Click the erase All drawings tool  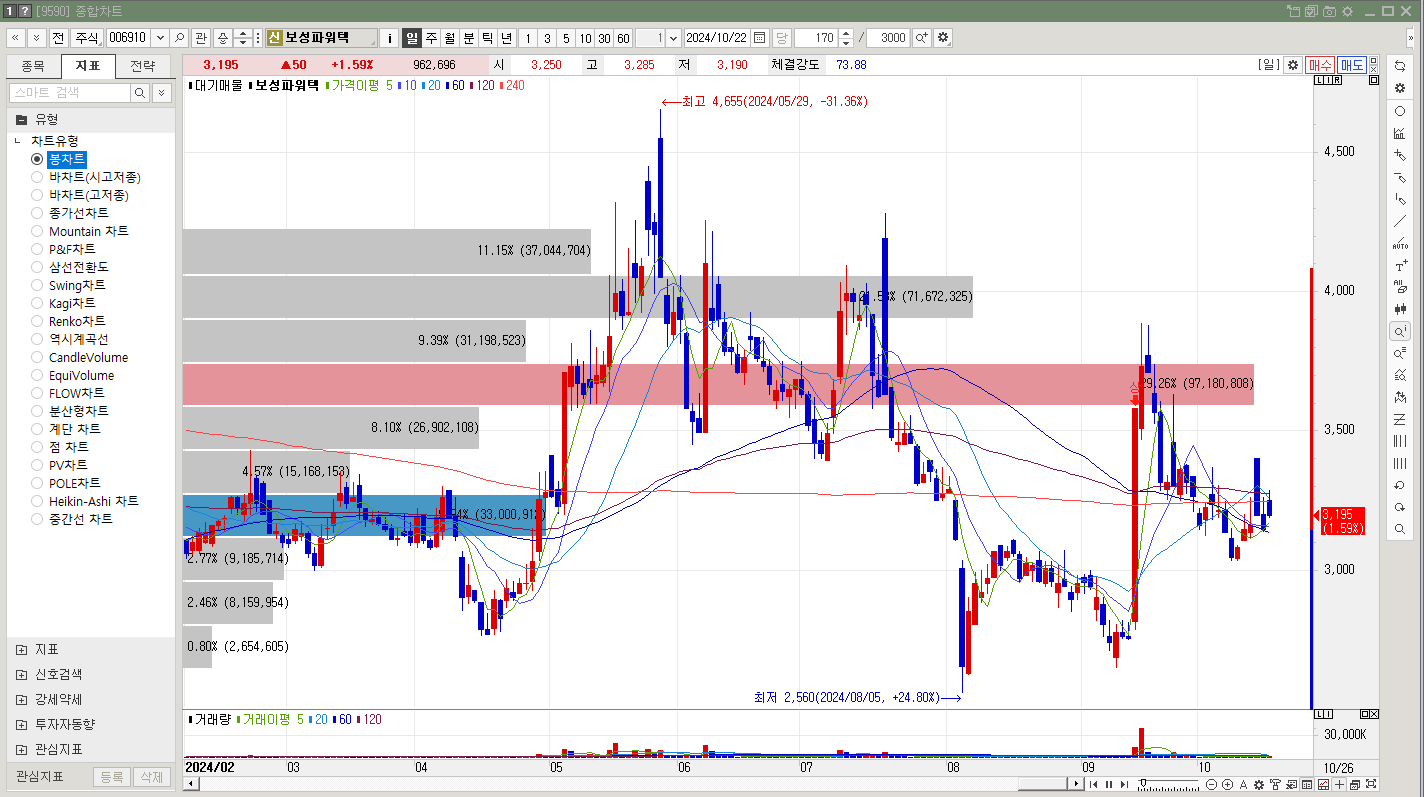(1400, 287)
